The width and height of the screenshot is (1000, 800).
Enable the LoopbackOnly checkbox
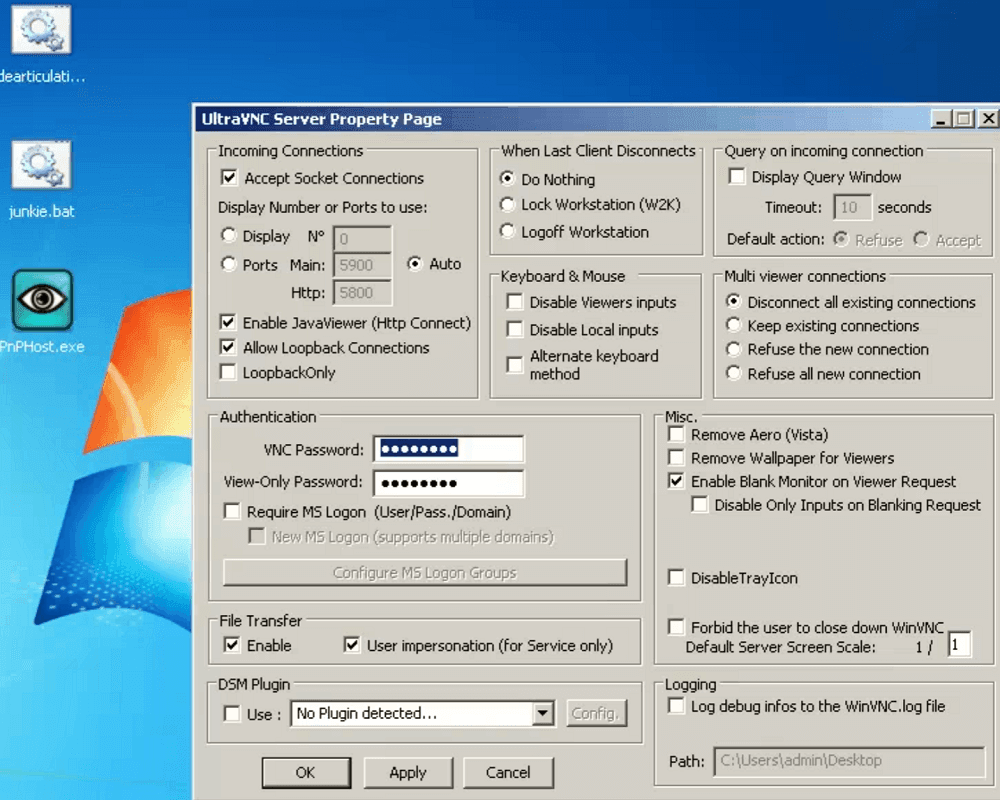click(x=229, y=373)
